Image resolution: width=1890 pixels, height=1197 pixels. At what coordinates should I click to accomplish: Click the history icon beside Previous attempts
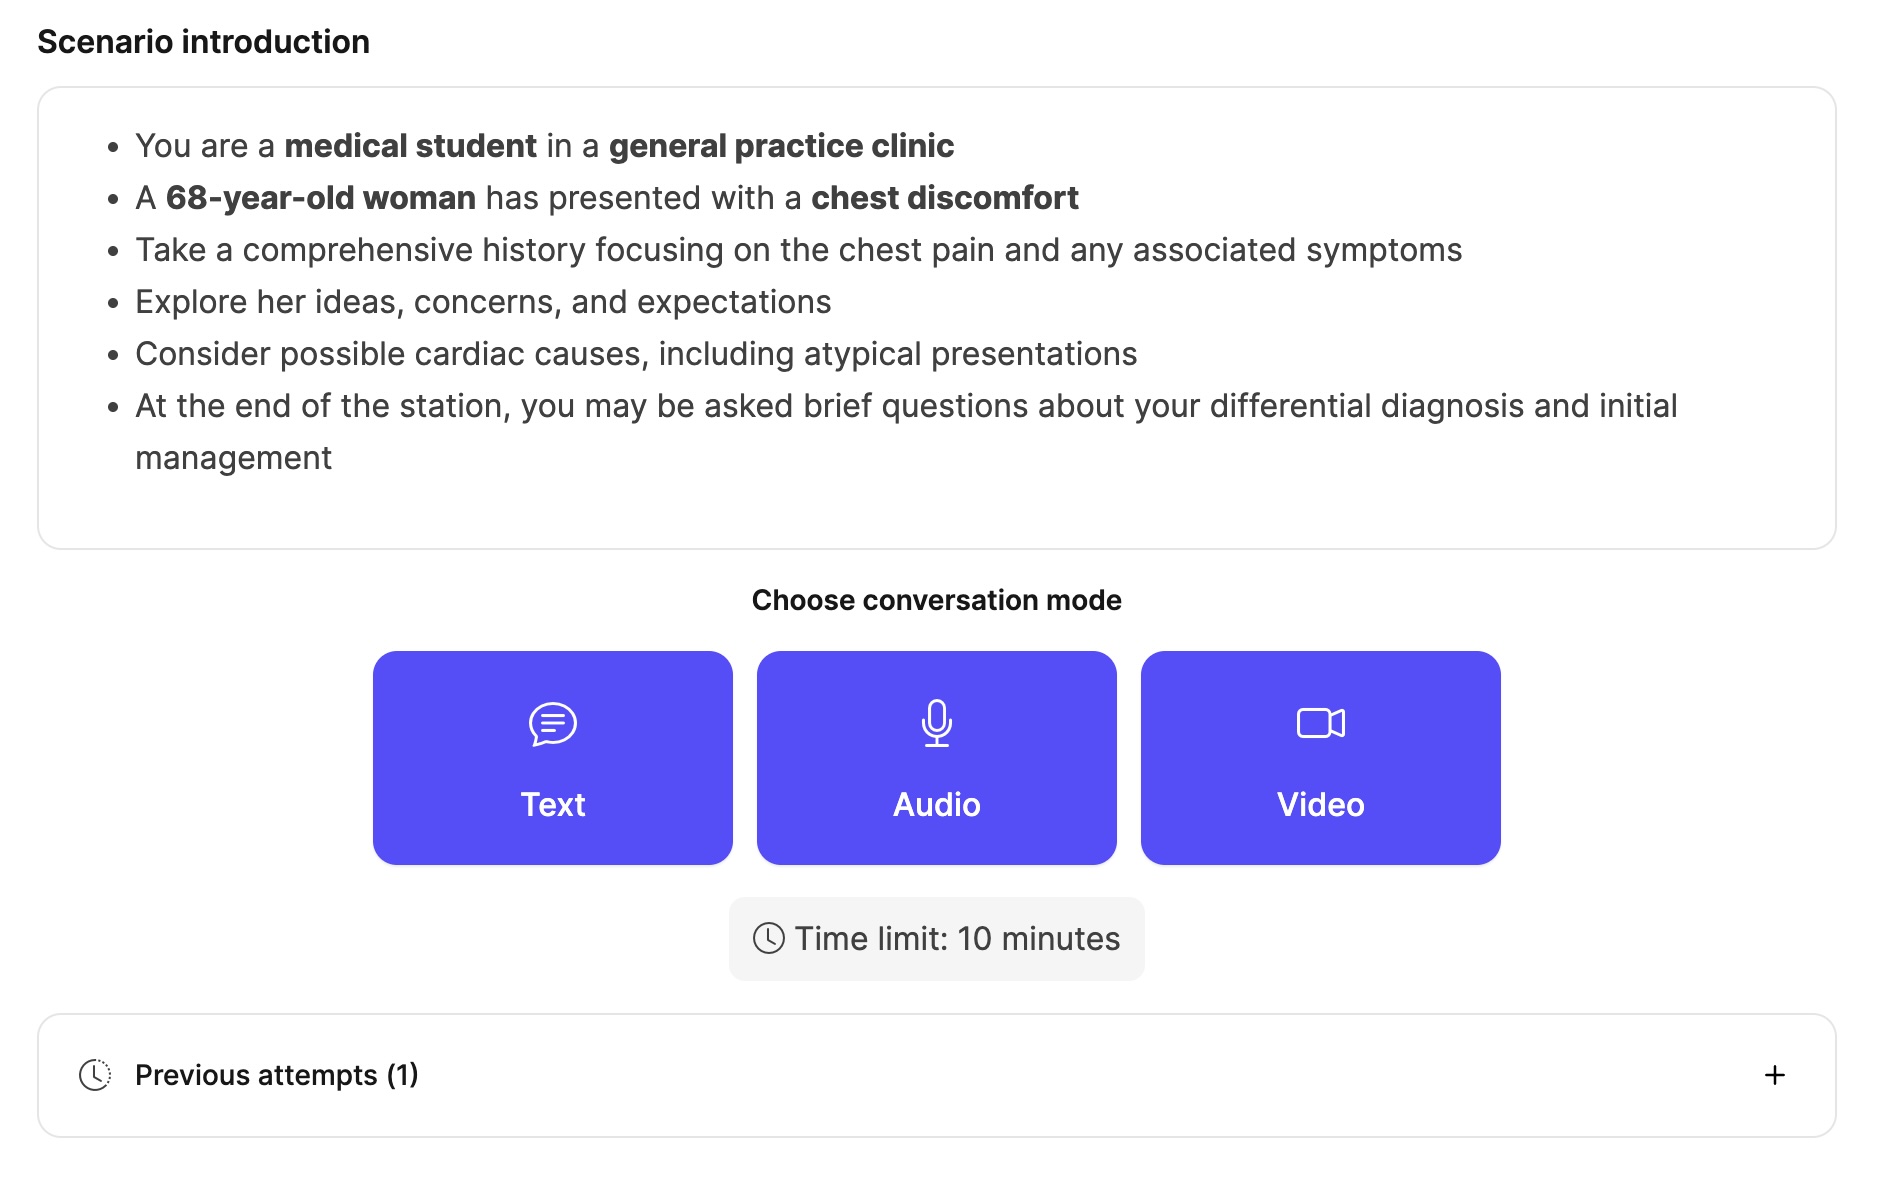pos(95,1075)
